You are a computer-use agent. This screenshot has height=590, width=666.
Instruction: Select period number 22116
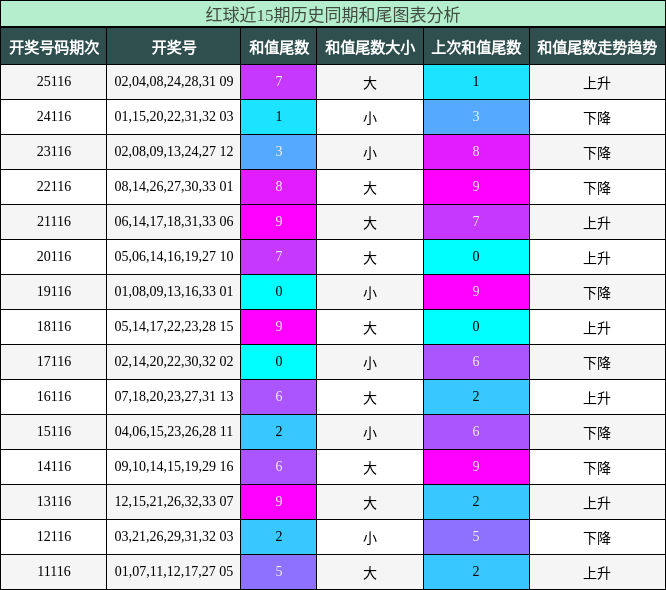(54, 186)
